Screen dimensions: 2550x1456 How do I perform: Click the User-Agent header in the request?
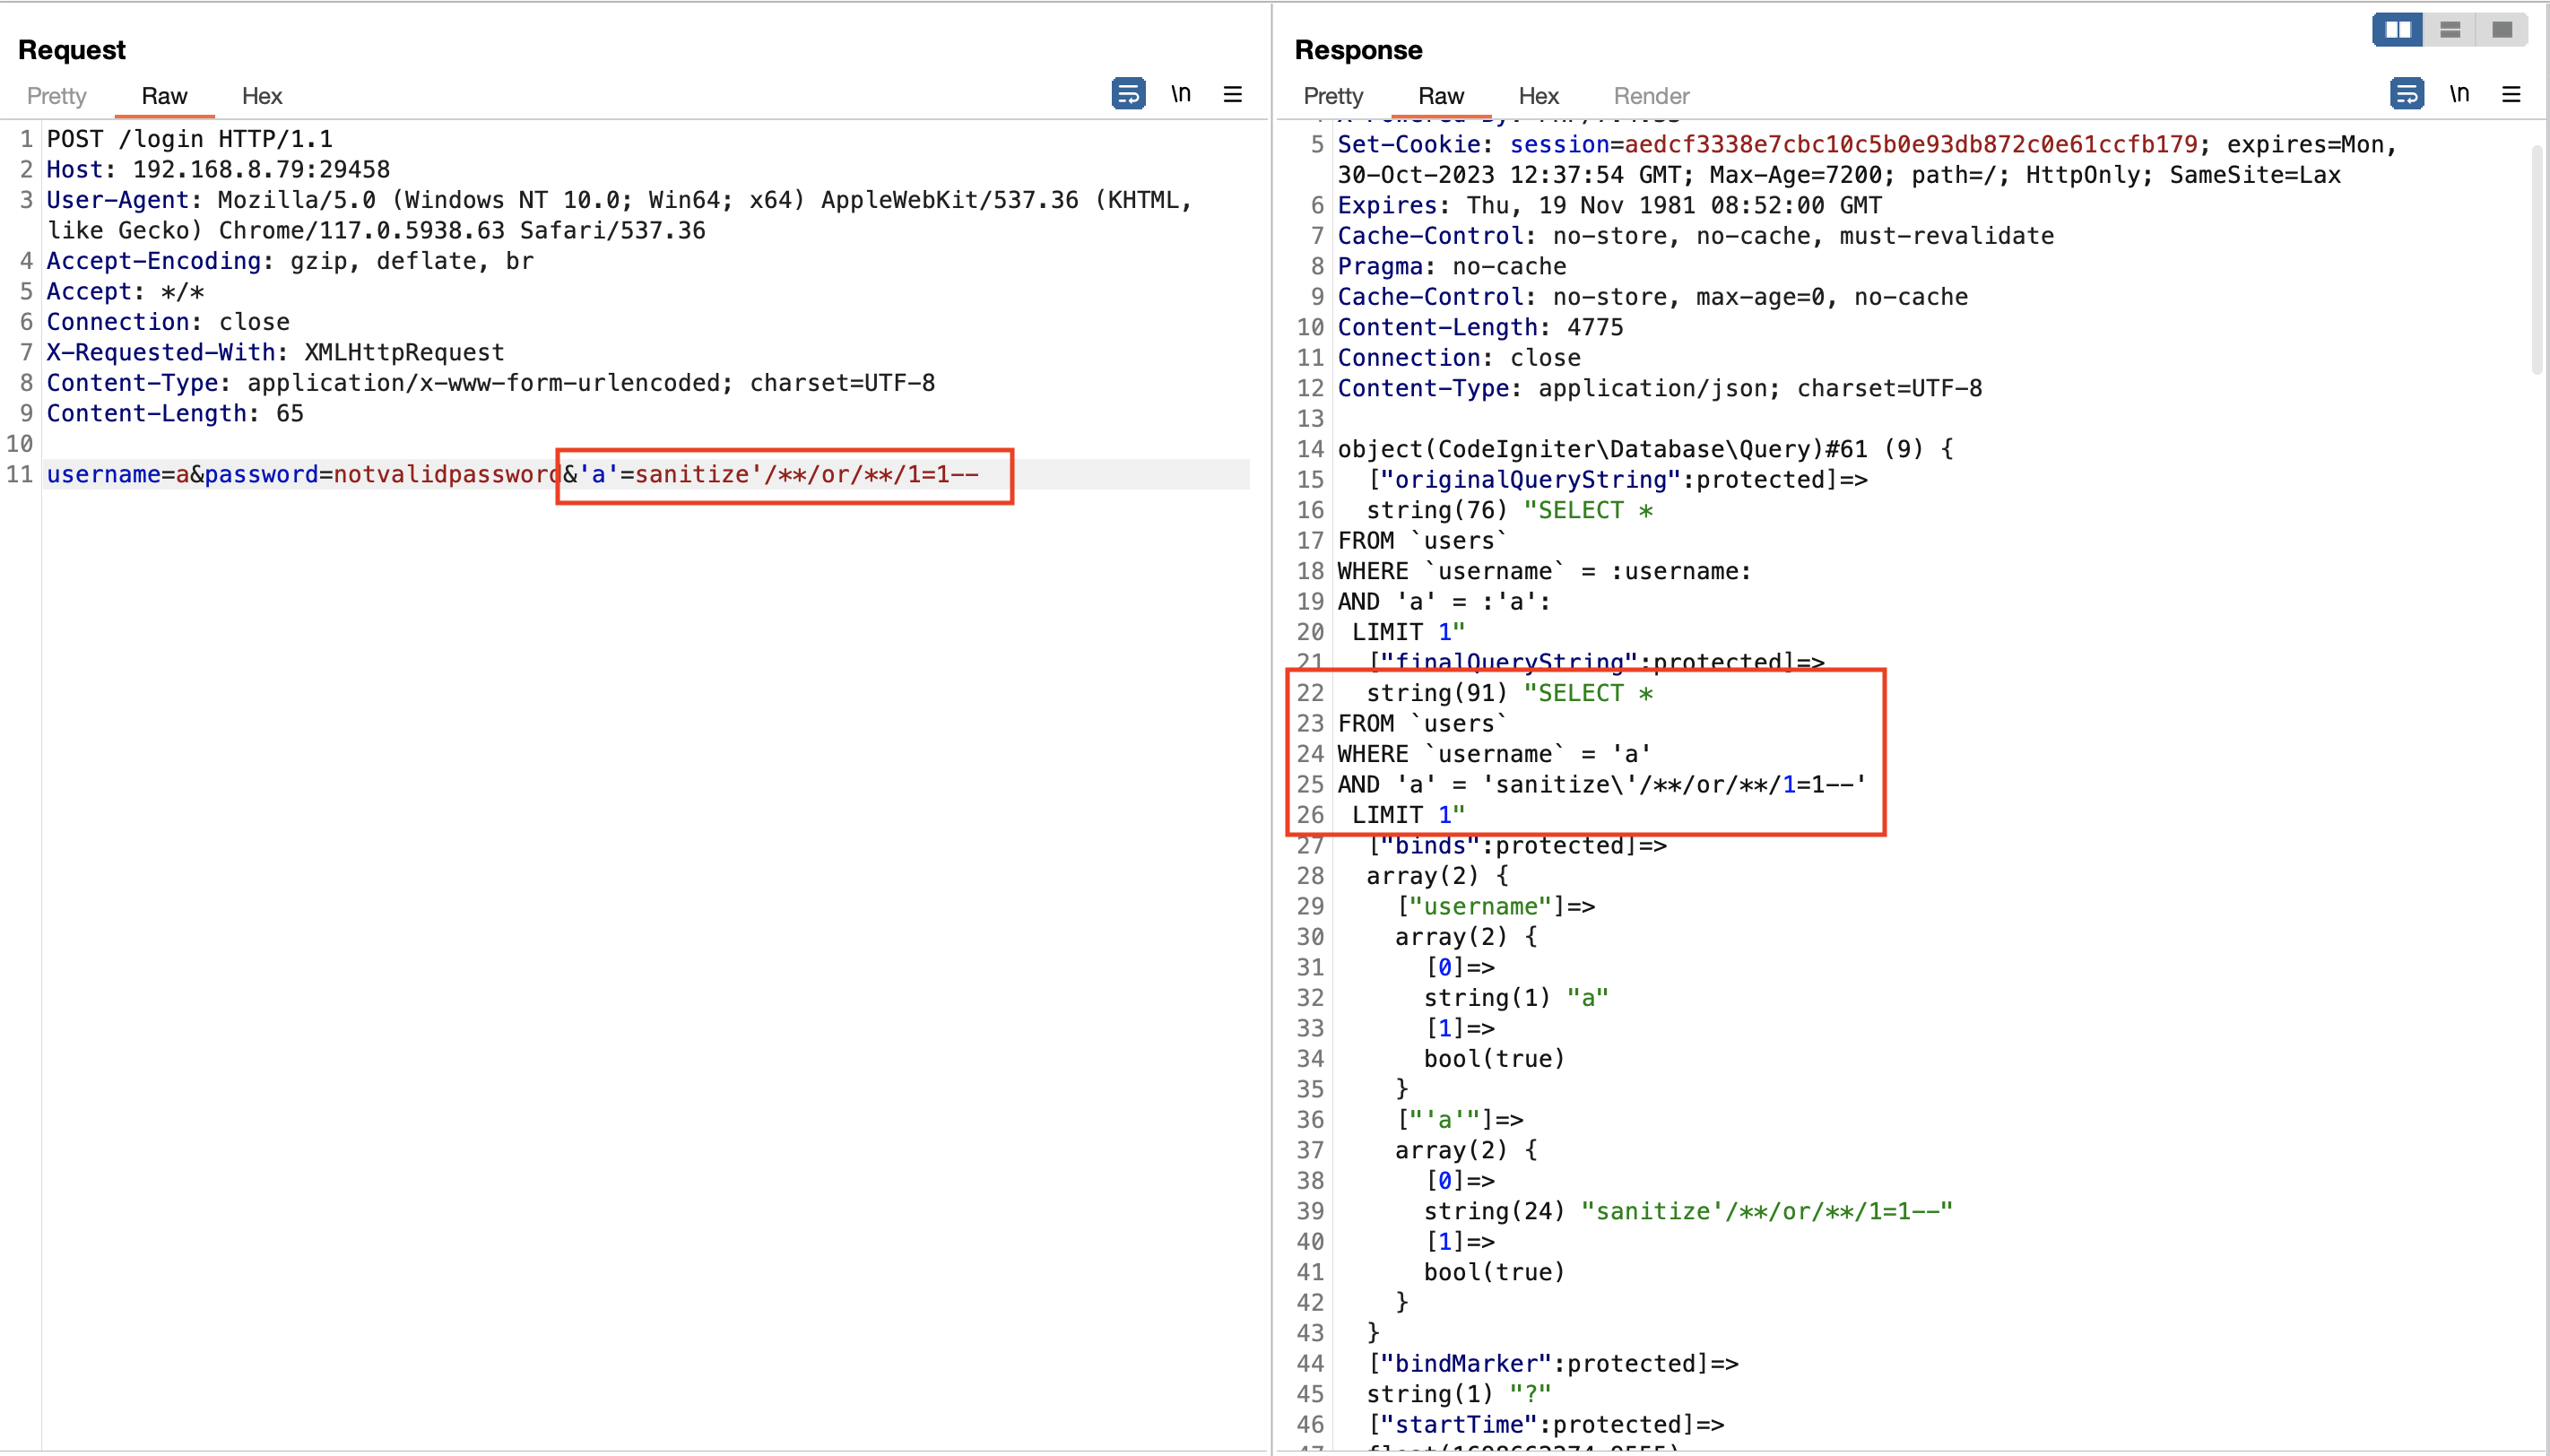619,215
